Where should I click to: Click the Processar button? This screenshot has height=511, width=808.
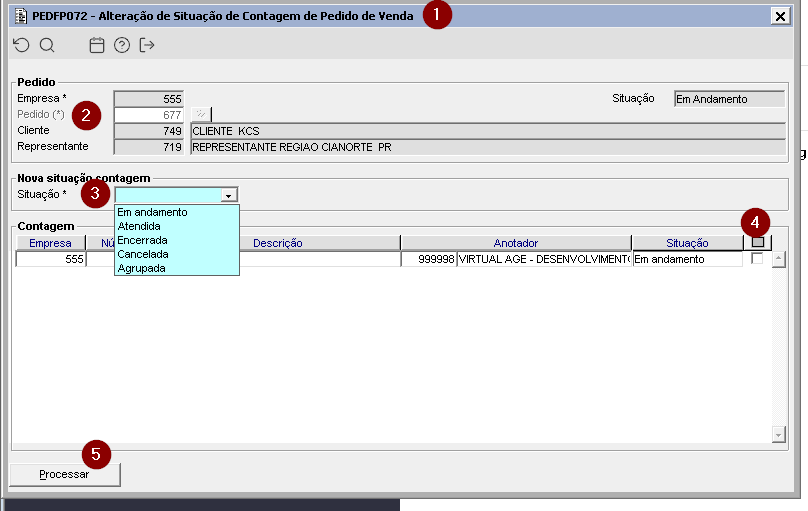tap(65, 474)
